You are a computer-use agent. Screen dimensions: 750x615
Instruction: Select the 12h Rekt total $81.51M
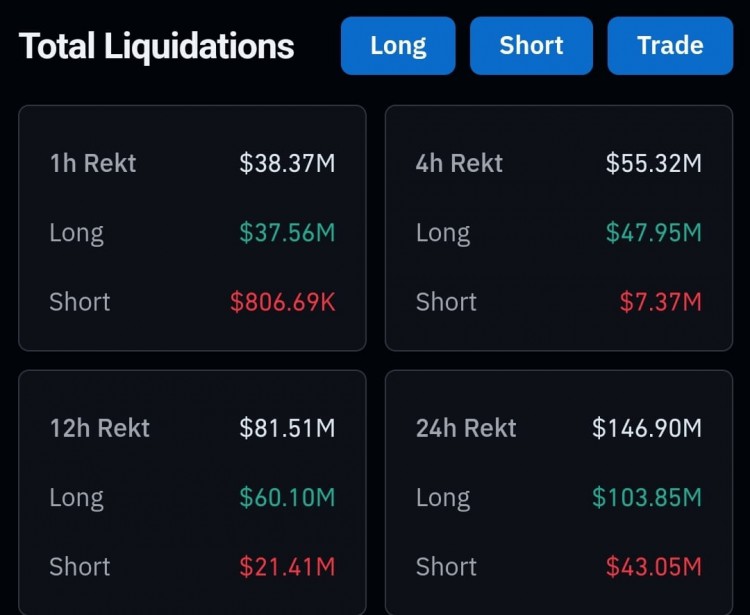(x=287, y=428)
